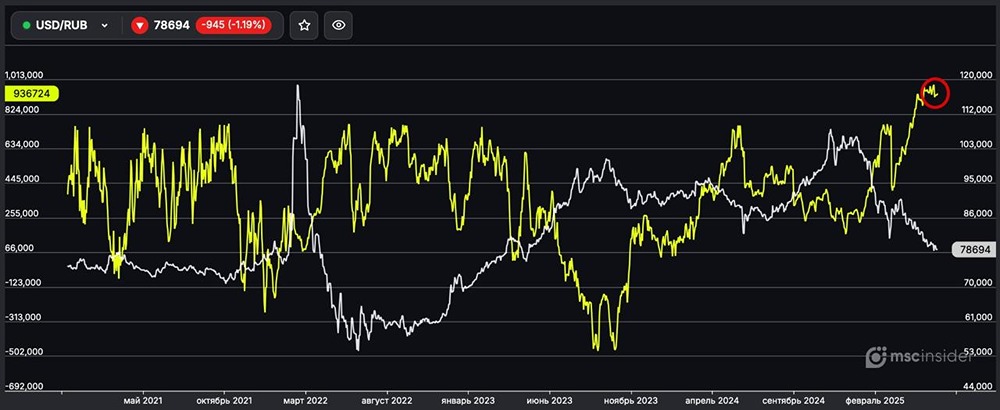1000x410 pixels.
Task: Click the 445,000 left axis tick
Action: pyautogui.click(x=22, y=179)
